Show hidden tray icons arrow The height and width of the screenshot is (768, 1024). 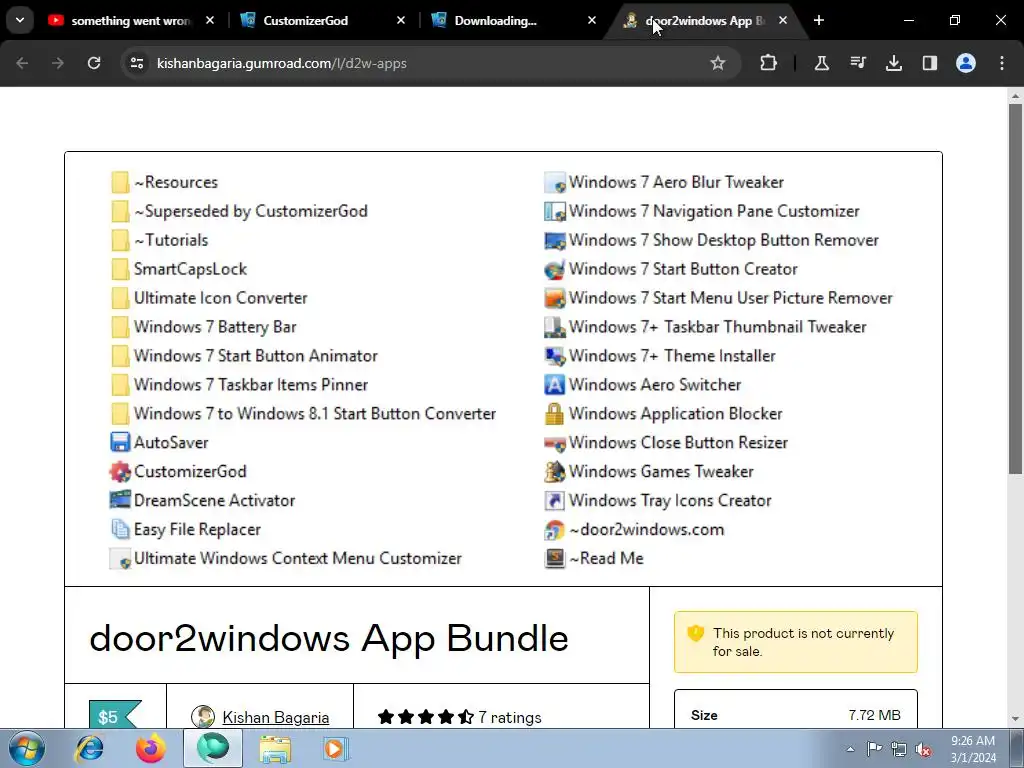point(850,749)
